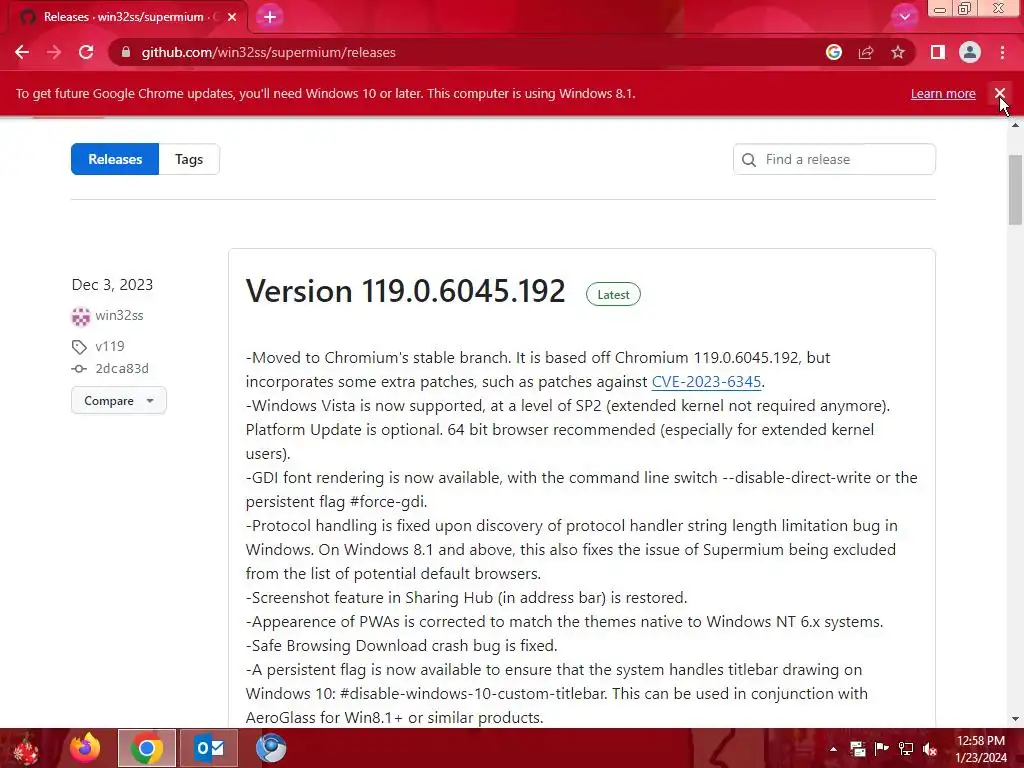This screenshot has height=768, width=1024.
Task: Click the forward navigation arrow
Action: click(x=54, y=52)
